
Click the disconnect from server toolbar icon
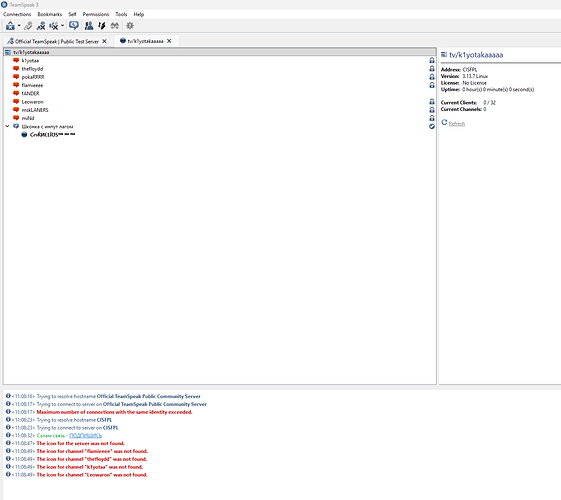pyautogui.click(x=41, y=26)
